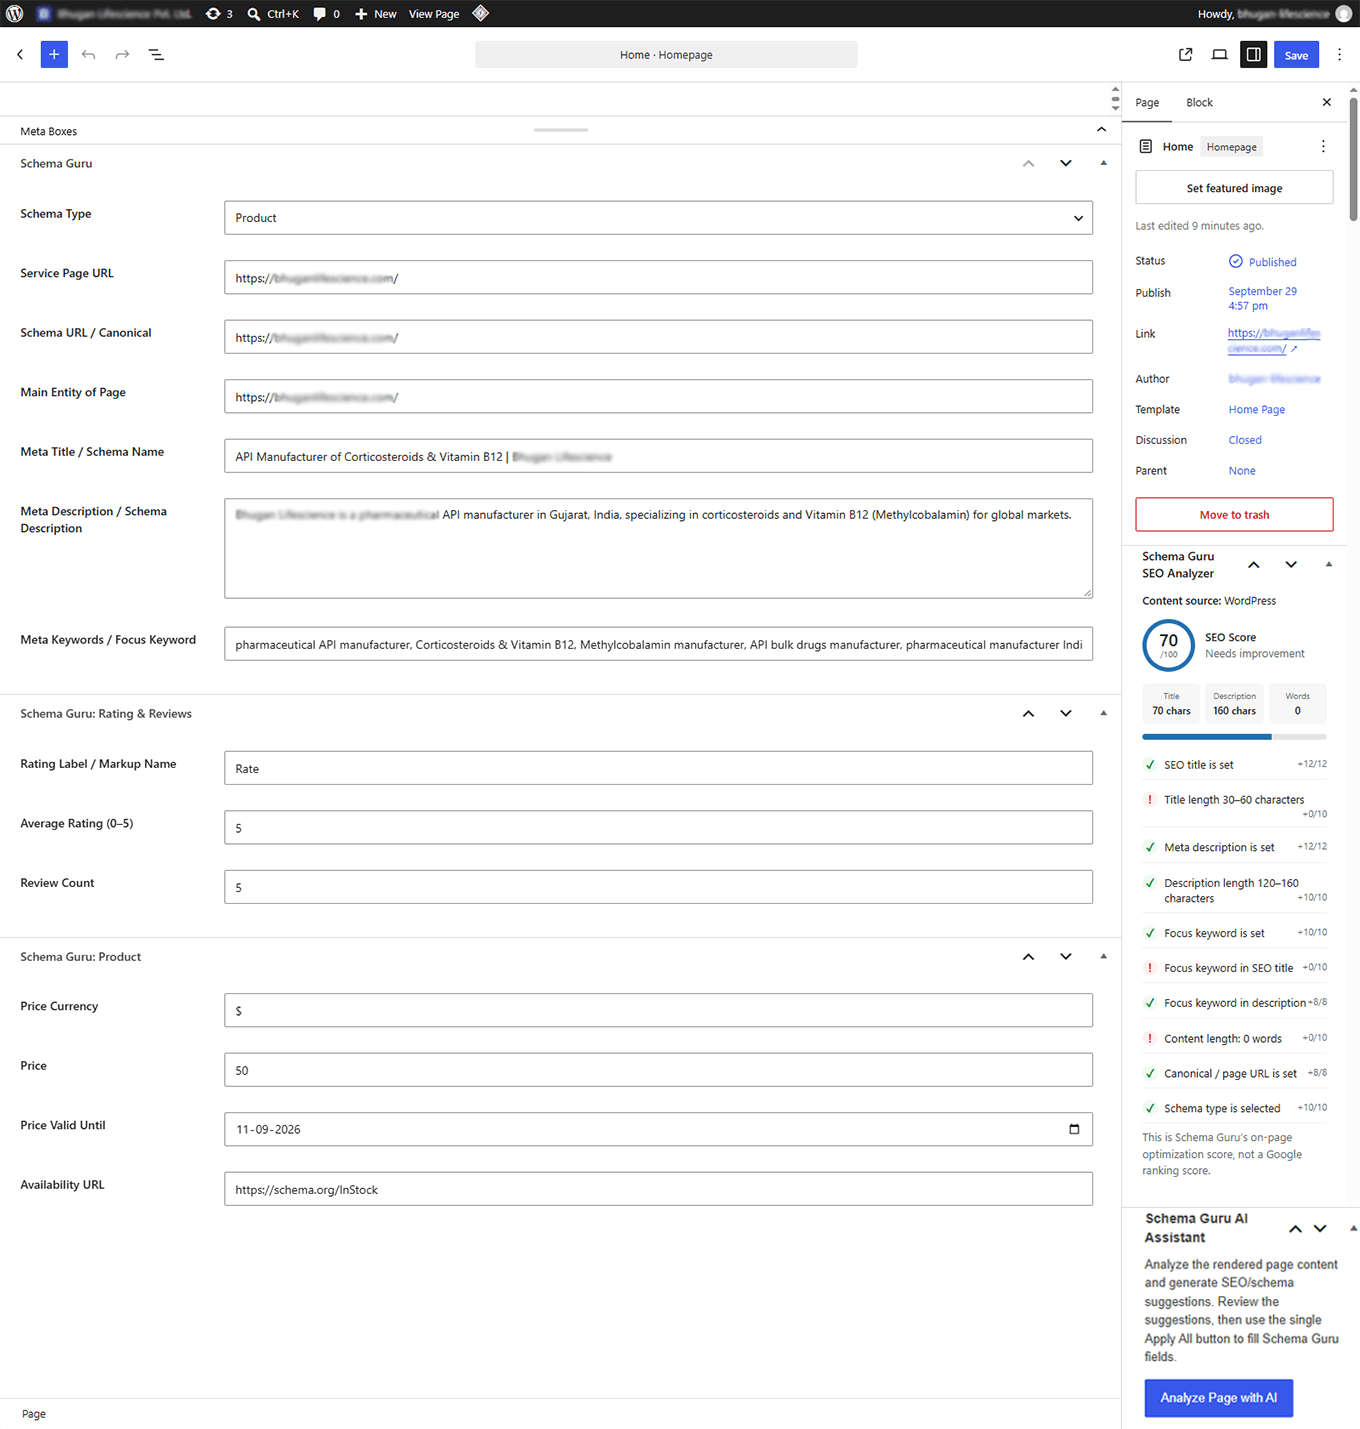Open the Schema Type dropdown
The width and height of the screenshot is (1360, 1429).
658,218
